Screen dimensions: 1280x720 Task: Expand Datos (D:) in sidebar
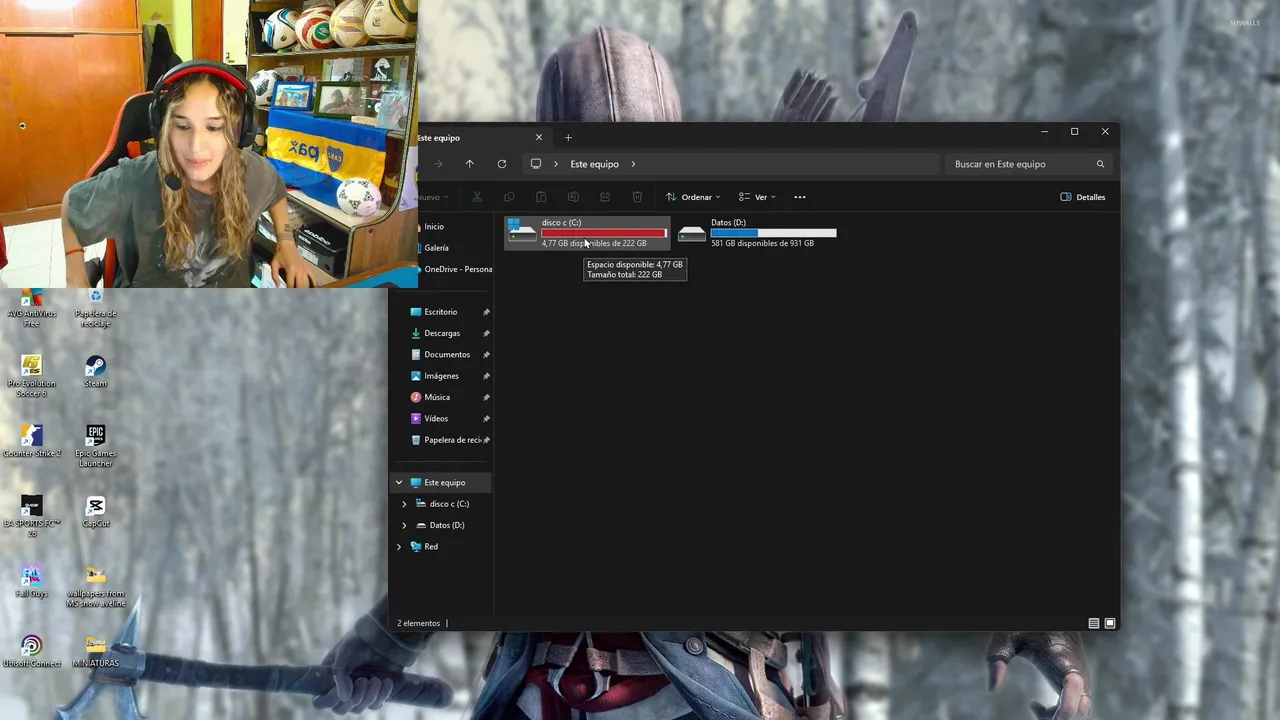pos(404,525)
